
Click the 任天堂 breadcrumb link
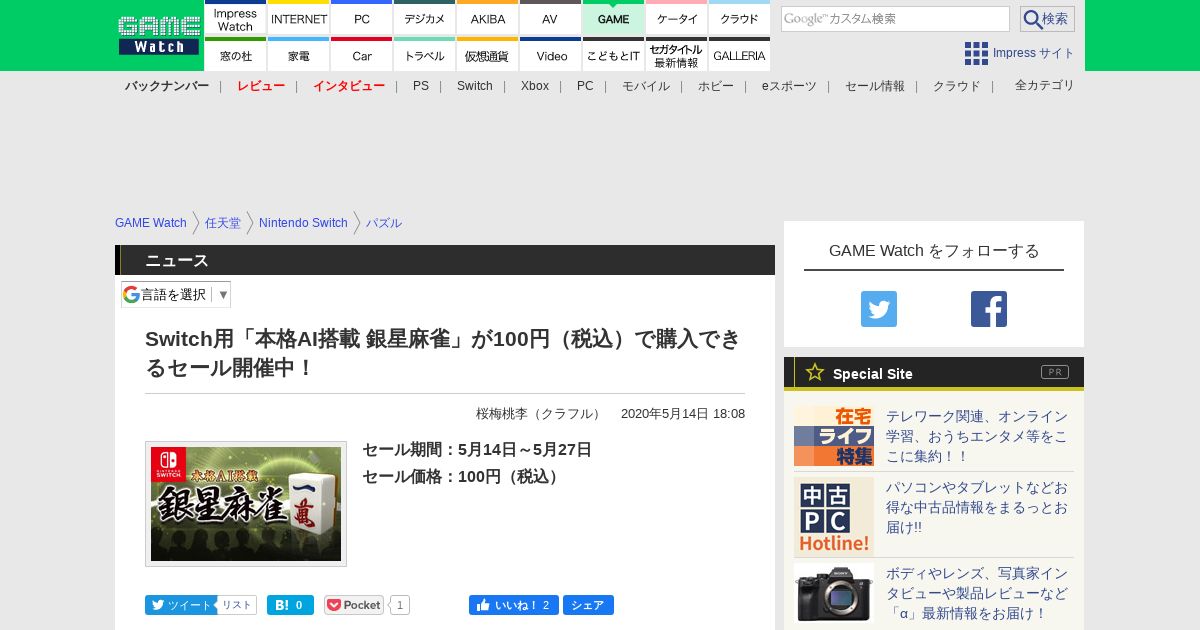tap(223, 223)
